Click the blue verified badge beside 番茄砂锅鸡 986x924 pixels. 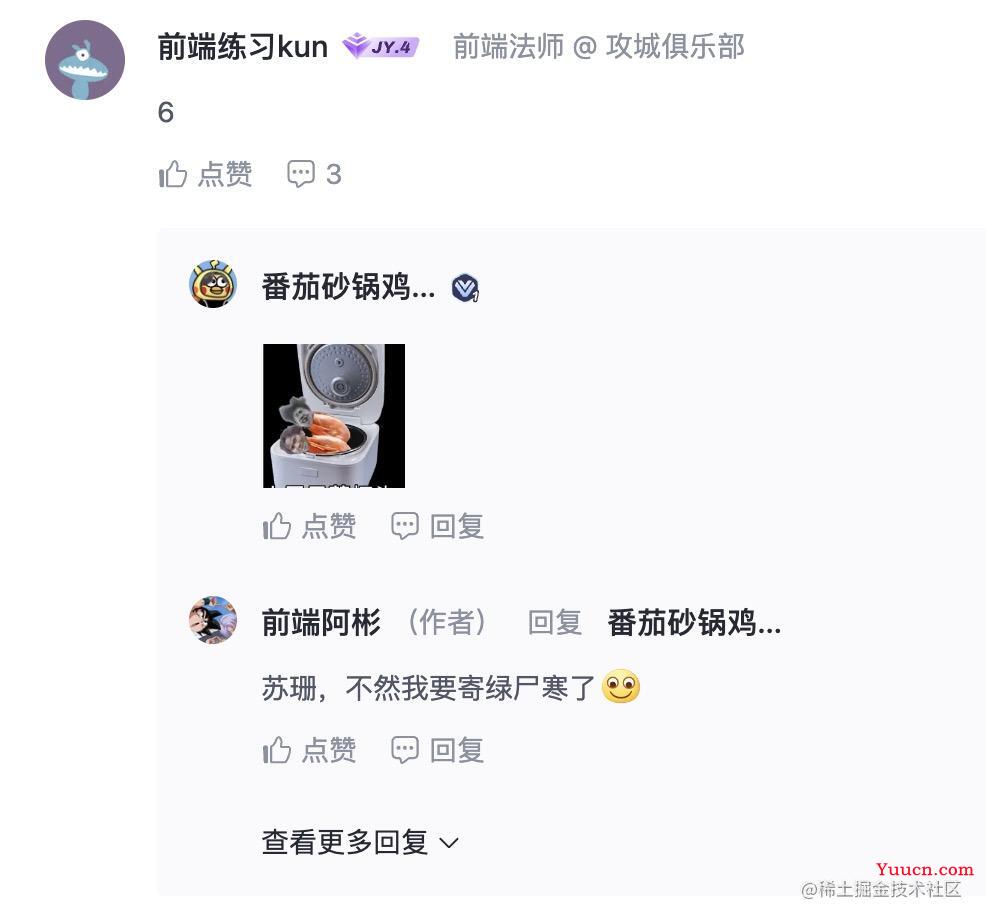tap(465, 288)
